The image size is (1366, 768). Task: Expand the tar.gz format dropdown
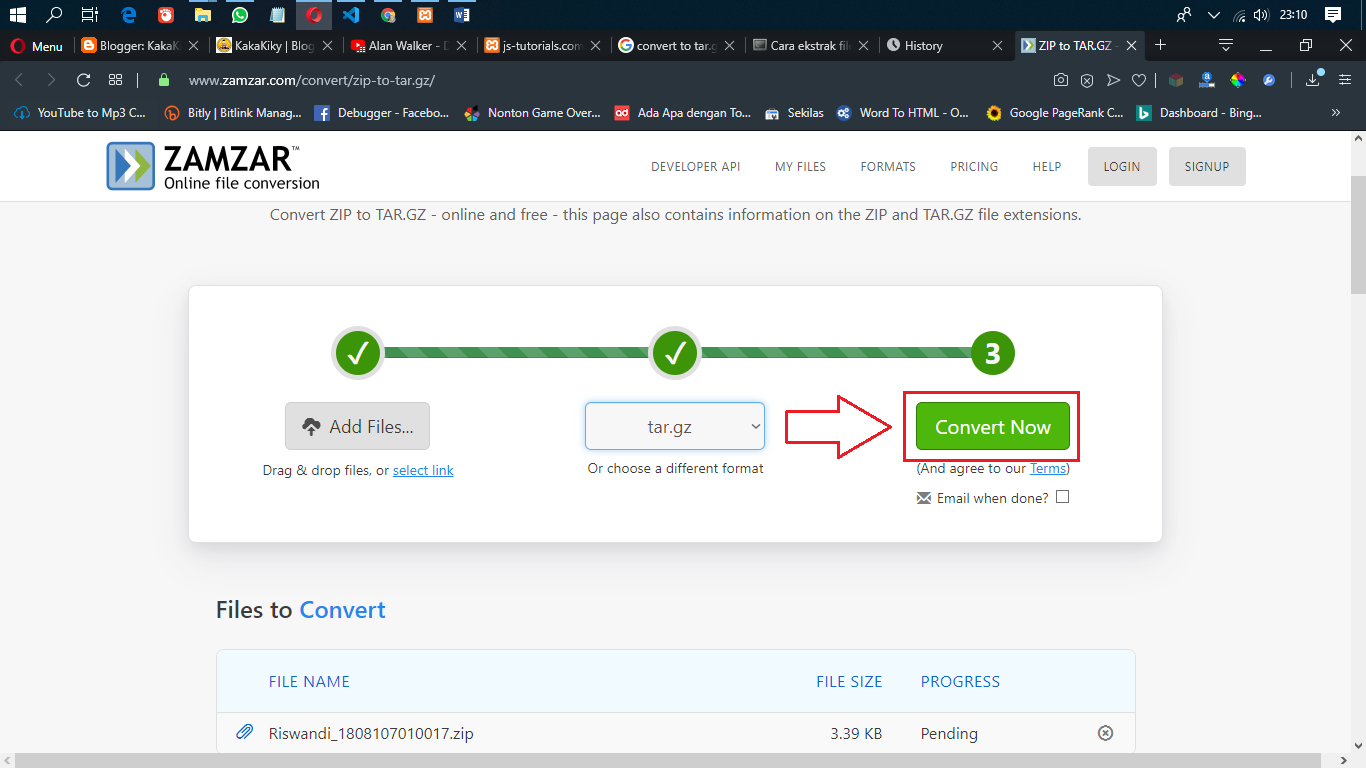coord(675,426)
